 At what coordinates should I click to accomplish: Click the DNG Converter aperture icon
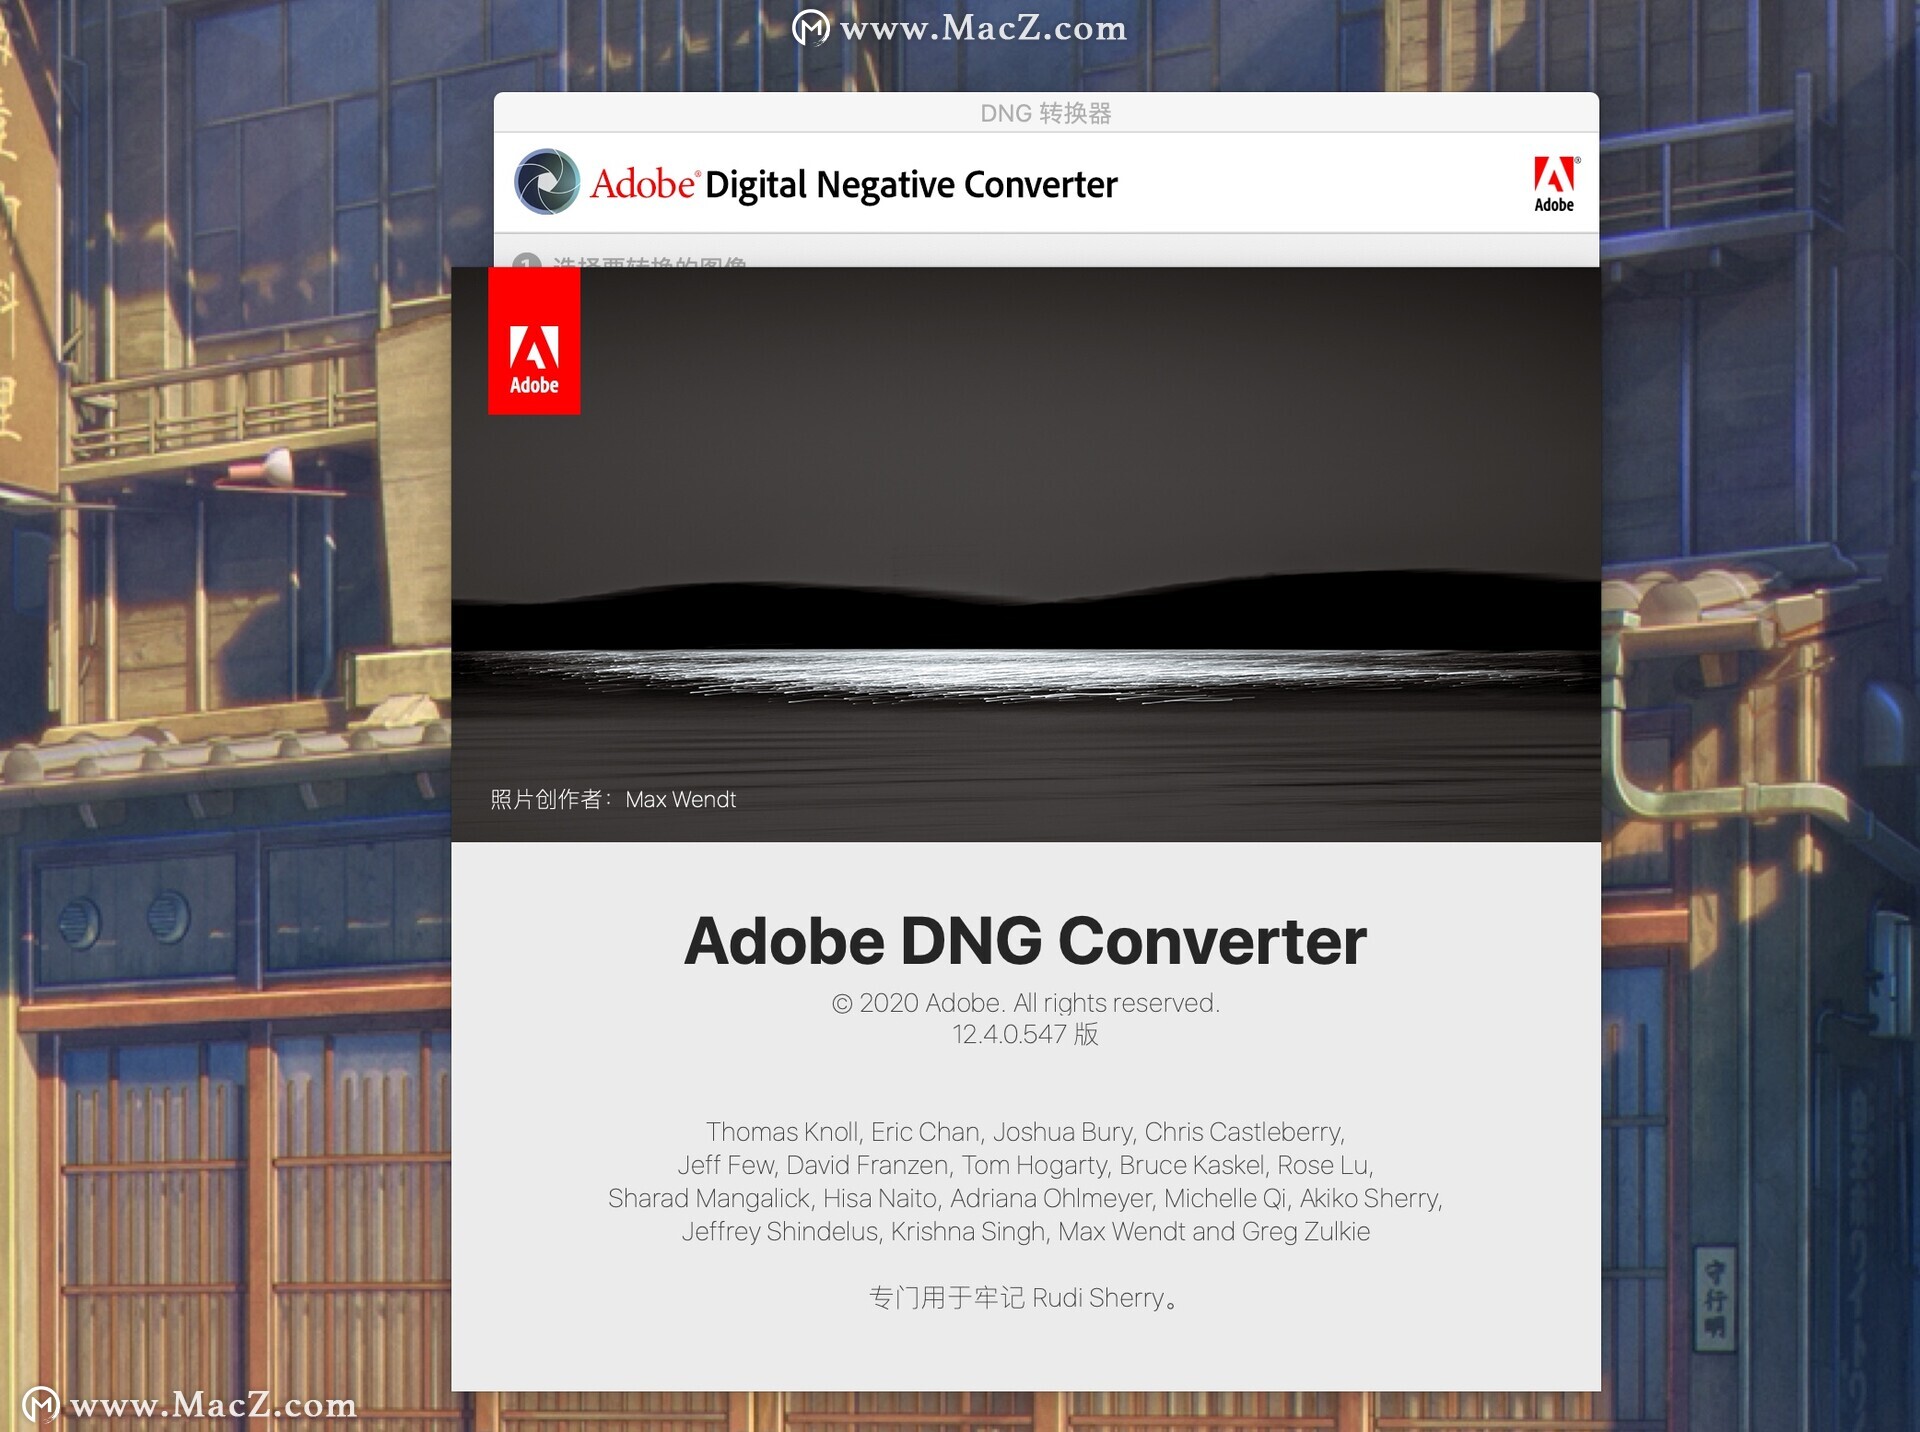click(547, 182)
